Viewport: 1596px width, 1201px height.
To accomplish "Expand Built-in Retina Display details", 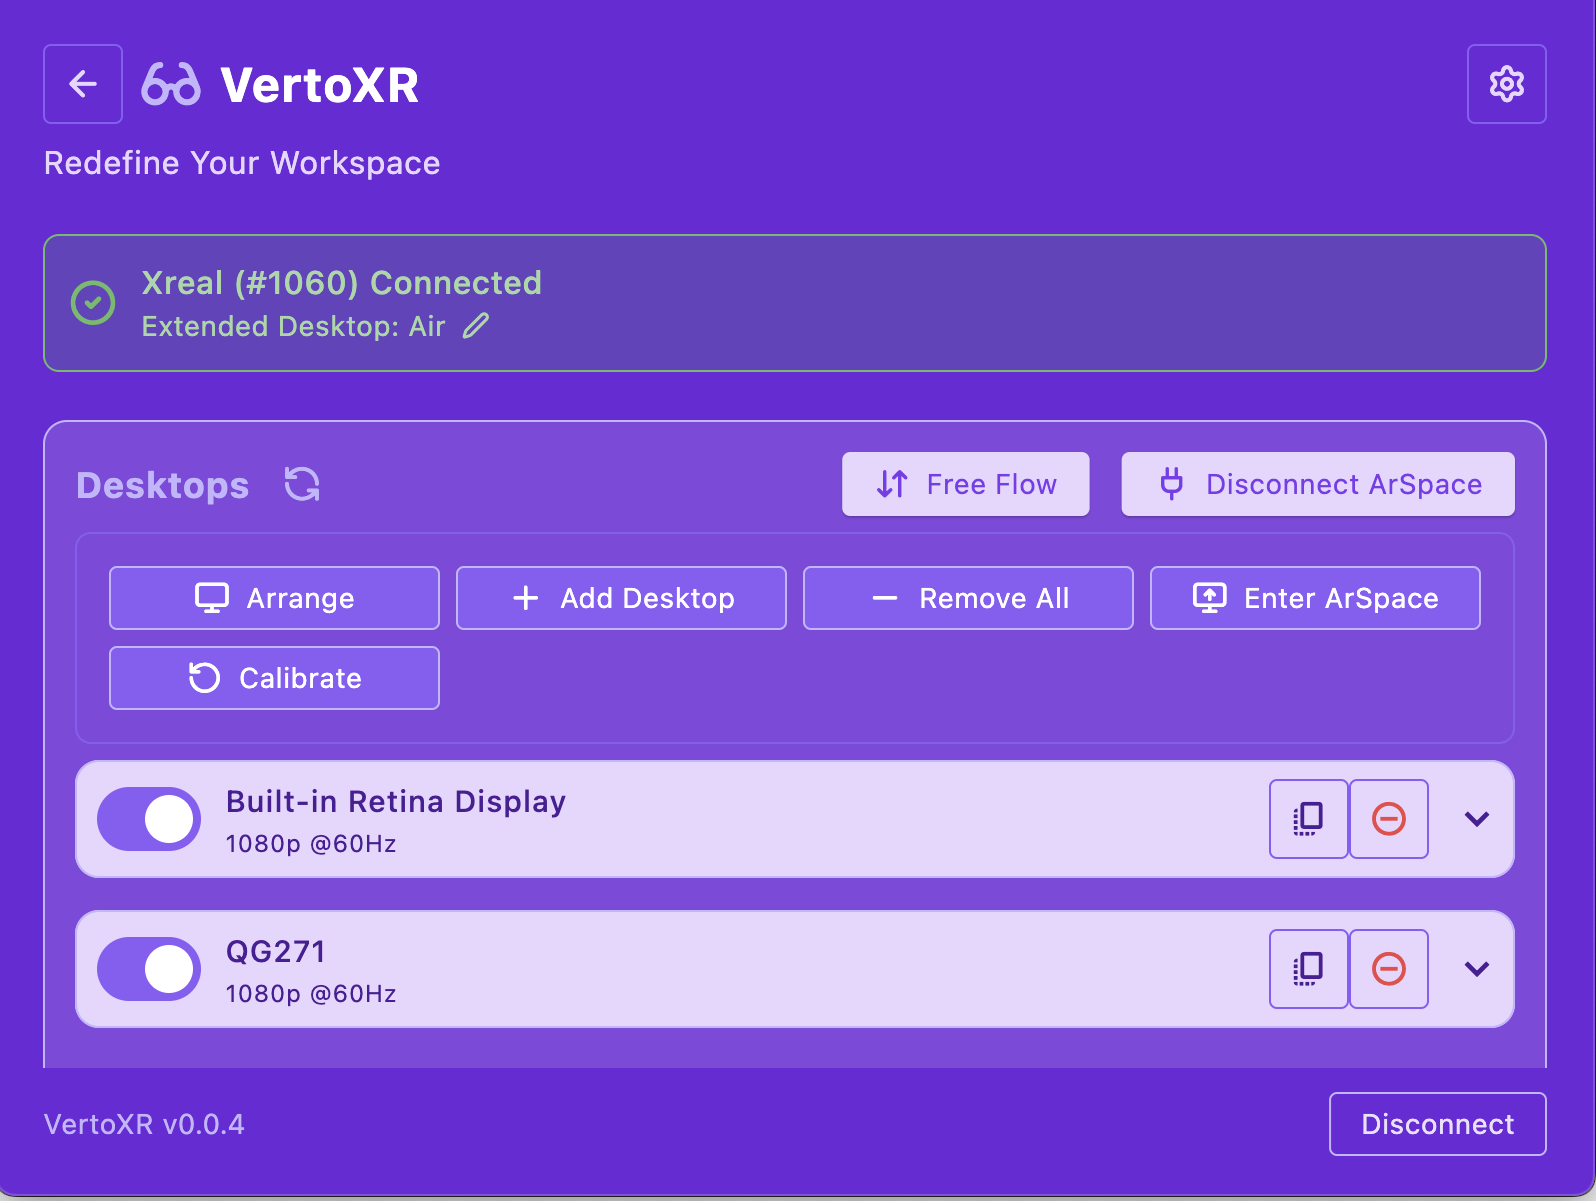I will coord(1476,819).
